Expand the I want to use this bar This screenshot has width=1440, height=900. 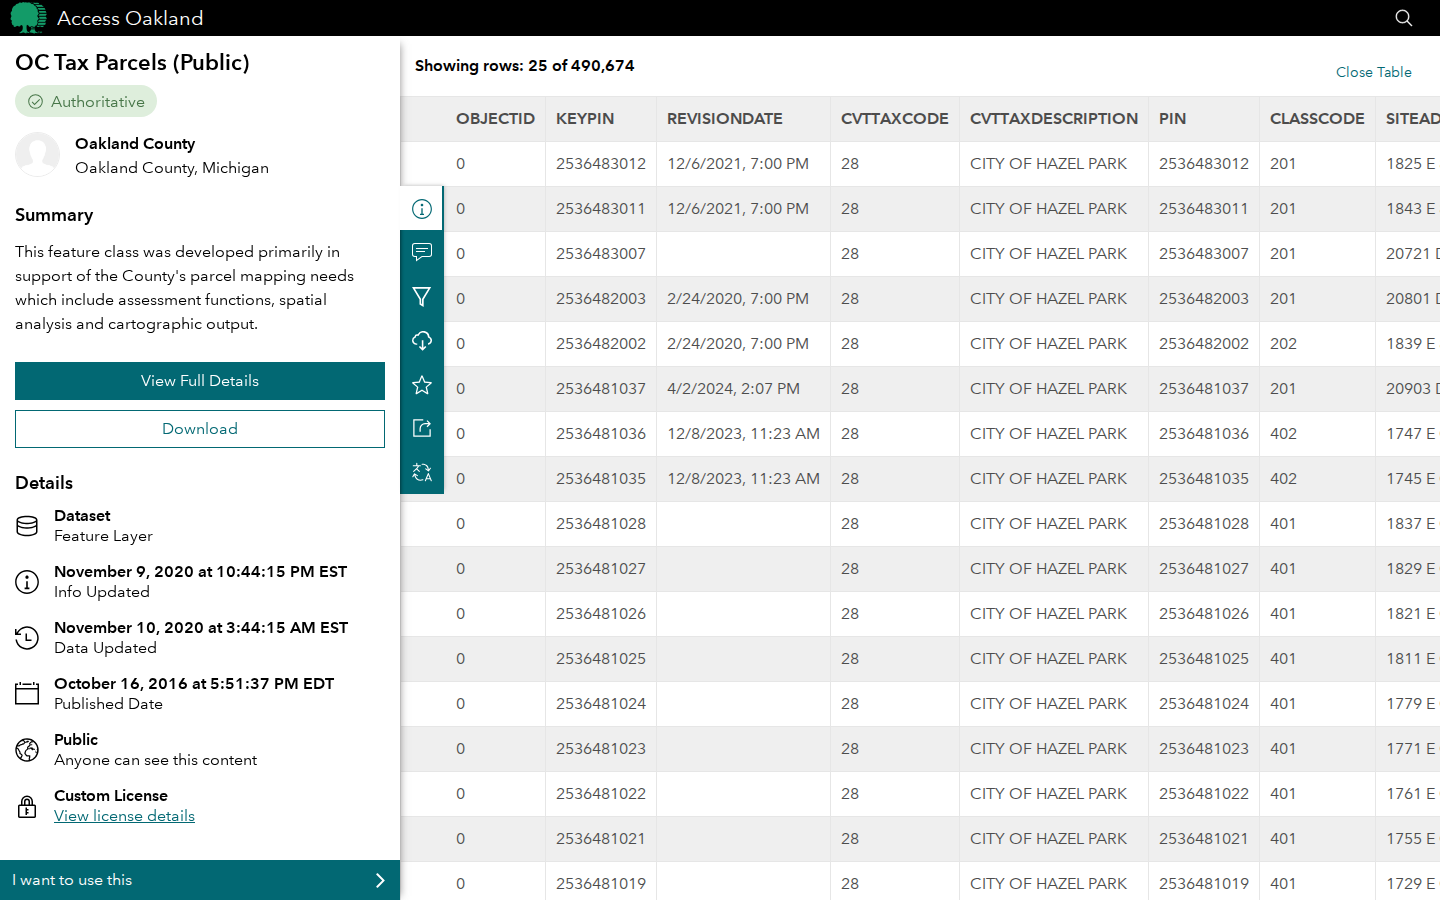click(200, 880)
